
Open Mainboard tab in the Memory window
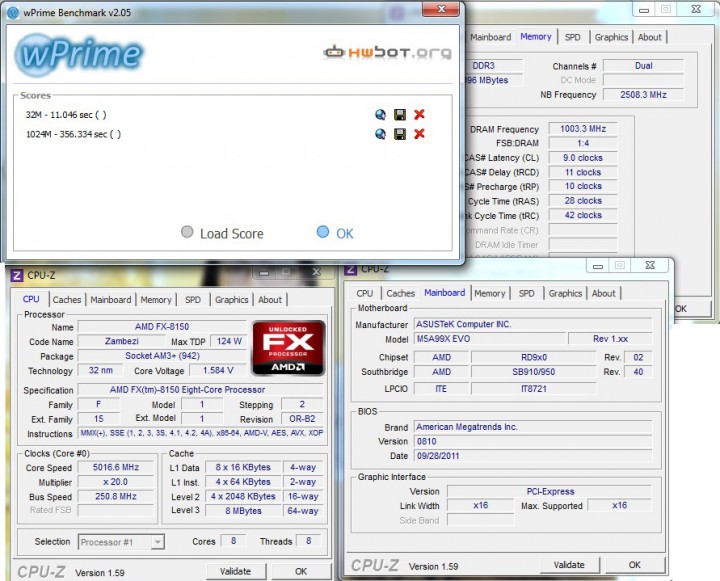(490, 37)
